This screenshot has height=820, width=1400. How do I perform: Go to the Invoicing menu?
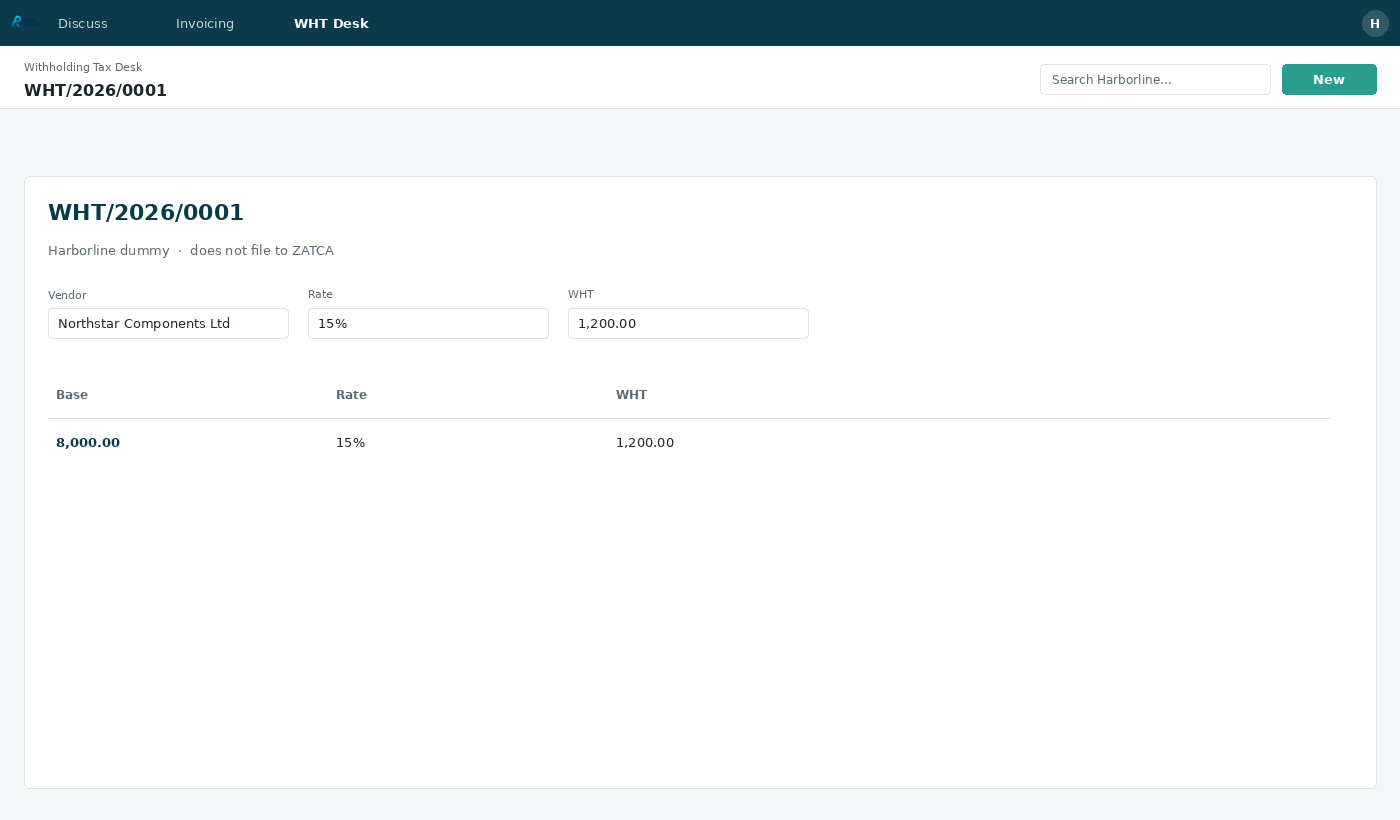pyautogui.click(x=205, y=23)
